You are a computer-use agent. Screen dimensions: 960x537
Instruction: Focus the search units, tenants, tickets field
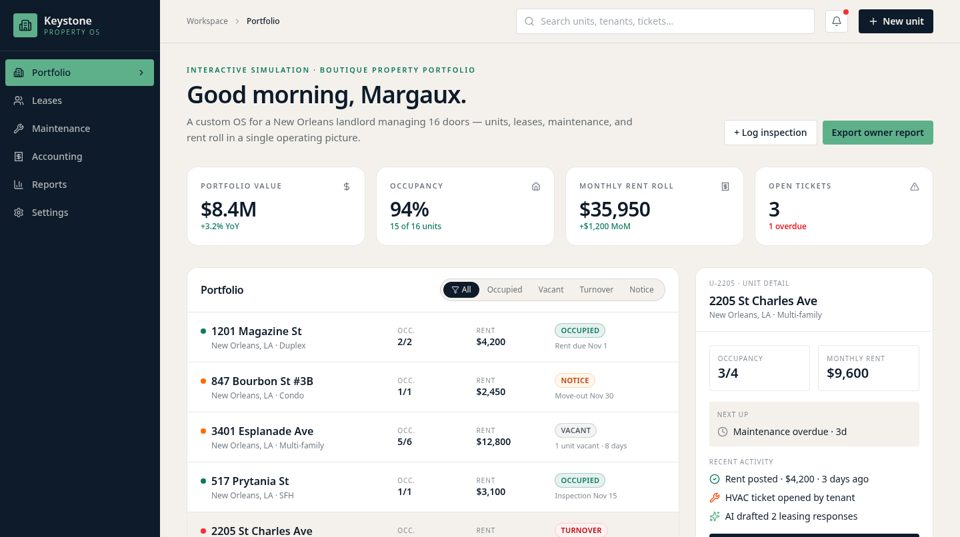coord(666,21)
